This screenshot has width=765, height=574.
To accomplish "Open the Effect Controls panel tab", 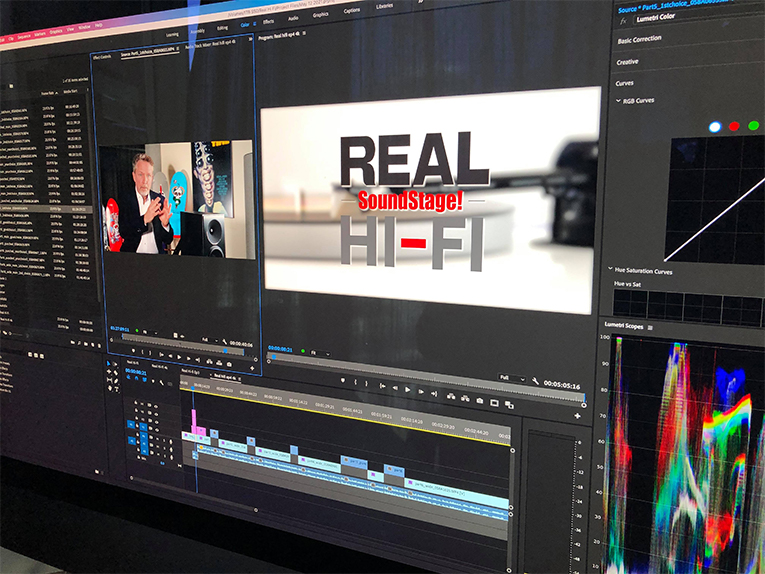I will pyautogui.click(x=102, y=57).
